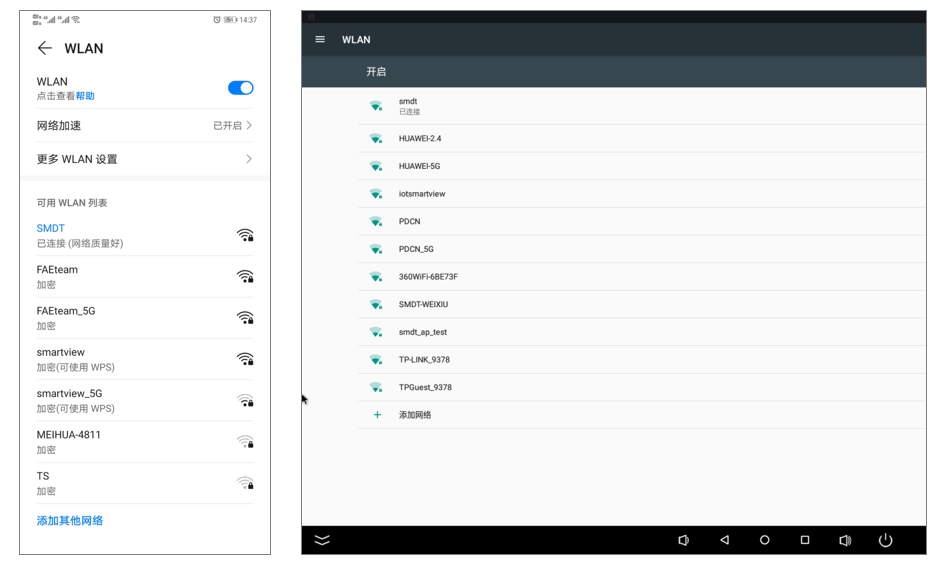Click the 360WiFi-6BE73F Wi-Fi icon
Image resolution: width=948 pixels, height=573 pixels.
[x=376, y=277]
